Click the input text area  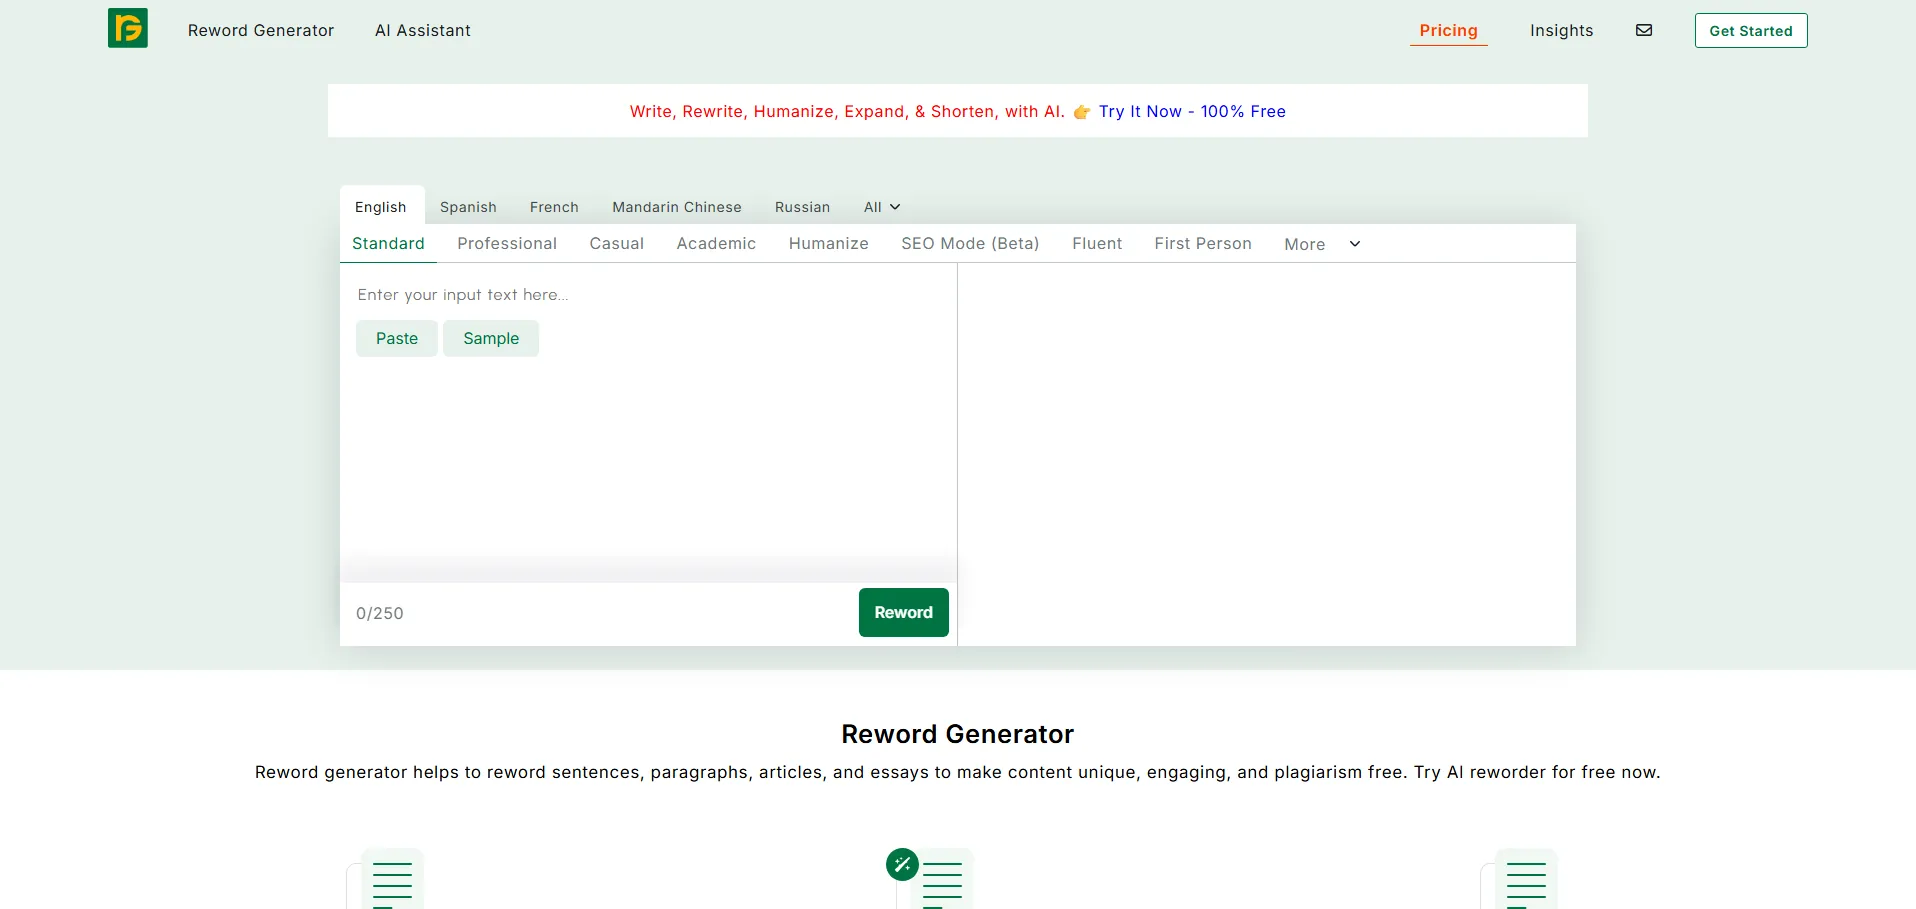648,450
